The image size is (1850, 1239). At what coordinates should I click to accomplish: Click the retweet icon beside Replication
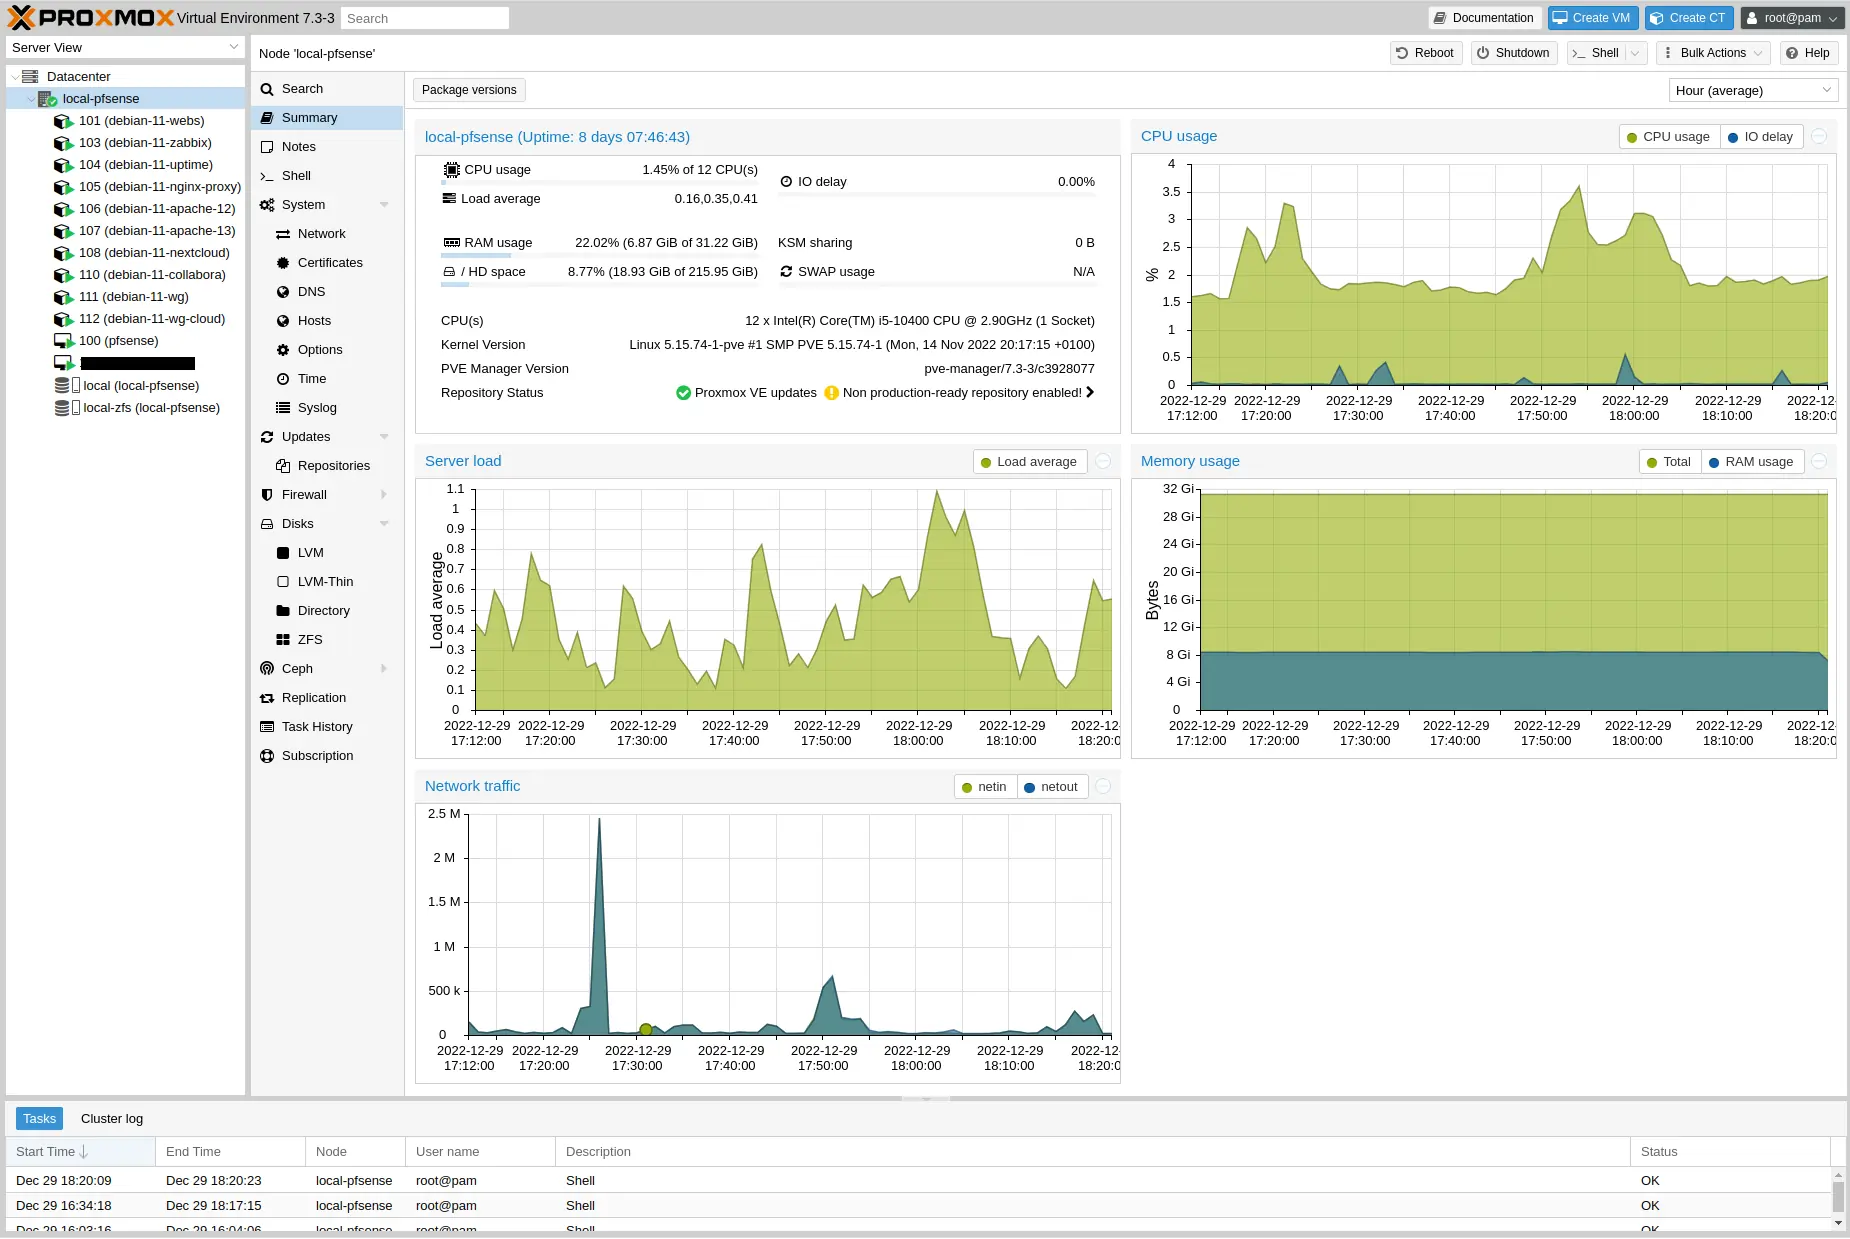point(267,698)
